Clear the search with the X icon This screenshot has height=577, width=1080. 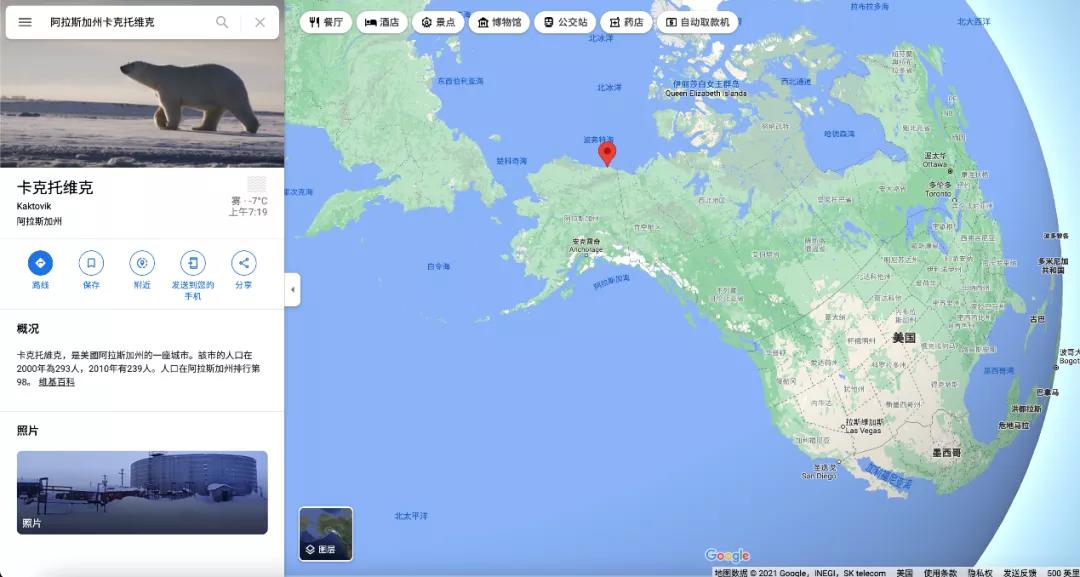260,22
